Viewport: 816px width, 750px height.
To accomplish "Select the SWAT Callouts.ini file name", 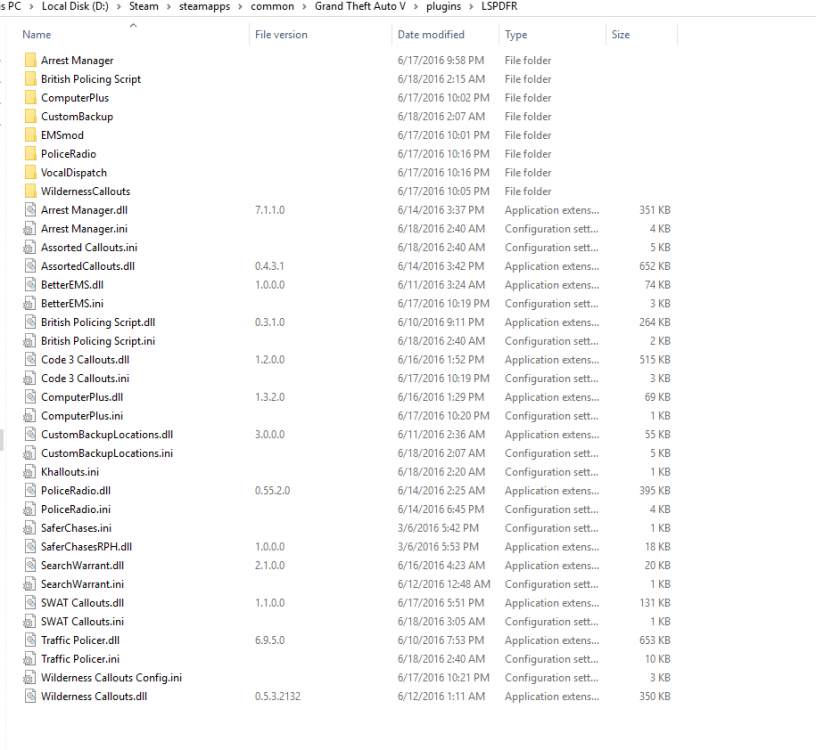I will tap(82, 621).
